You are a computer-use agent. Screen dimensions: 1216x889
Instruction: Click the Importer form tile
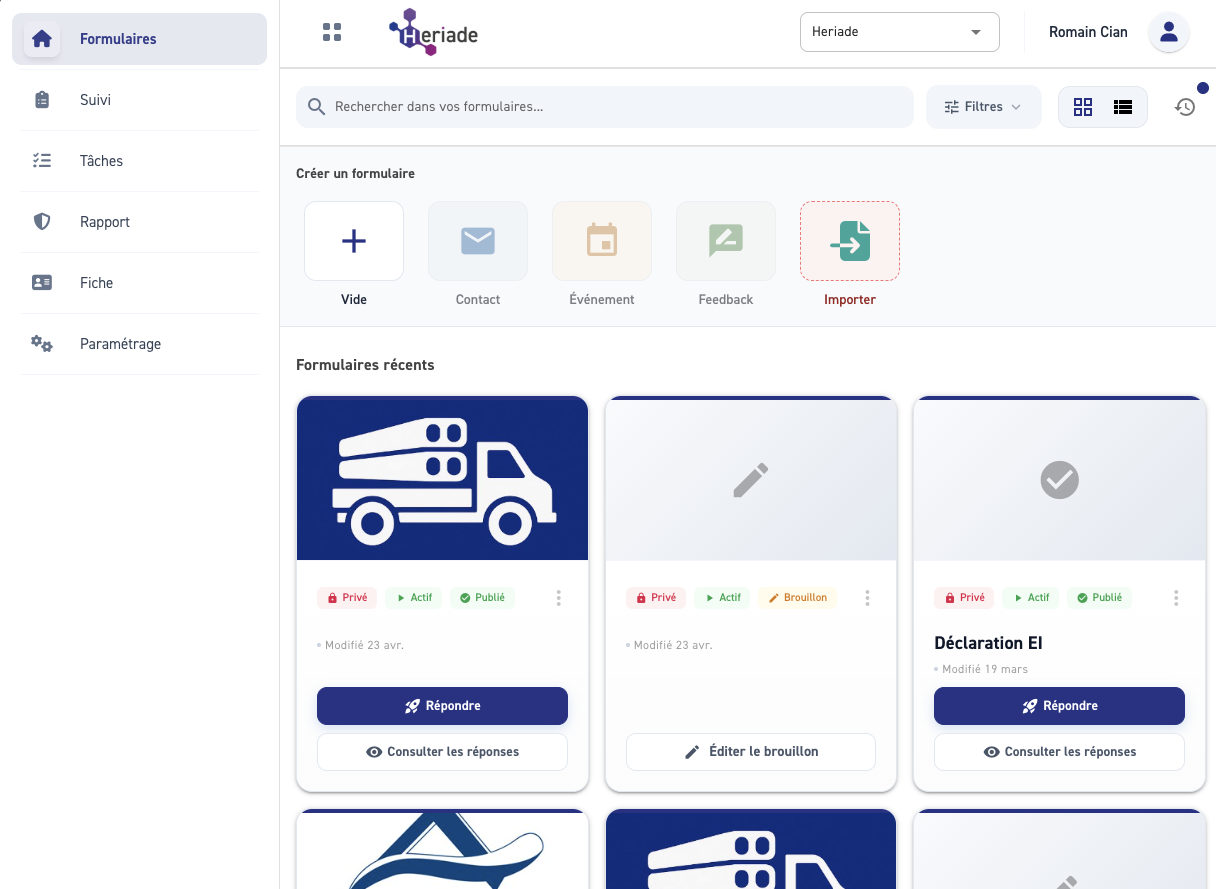pos(850,241)
